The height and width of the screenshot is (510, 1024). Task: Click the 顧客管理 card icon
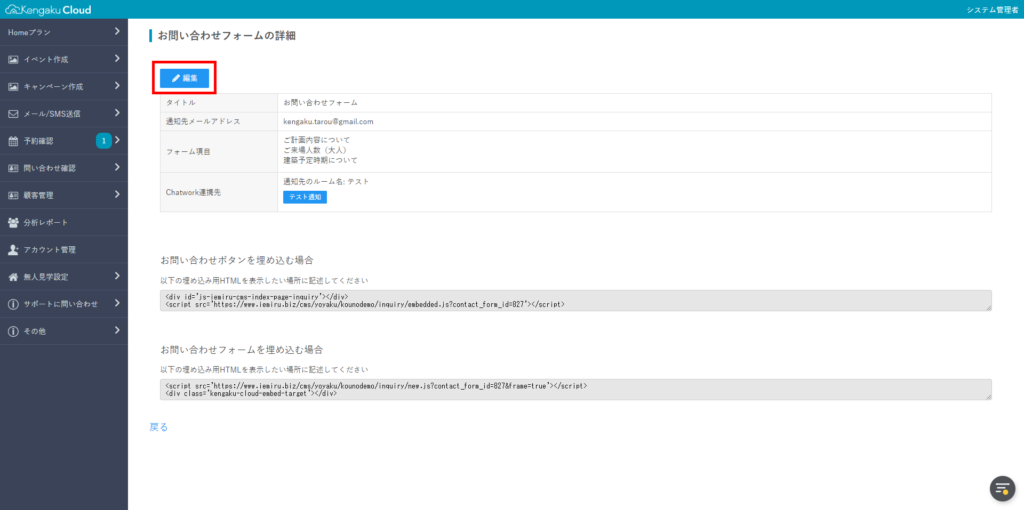13,195
